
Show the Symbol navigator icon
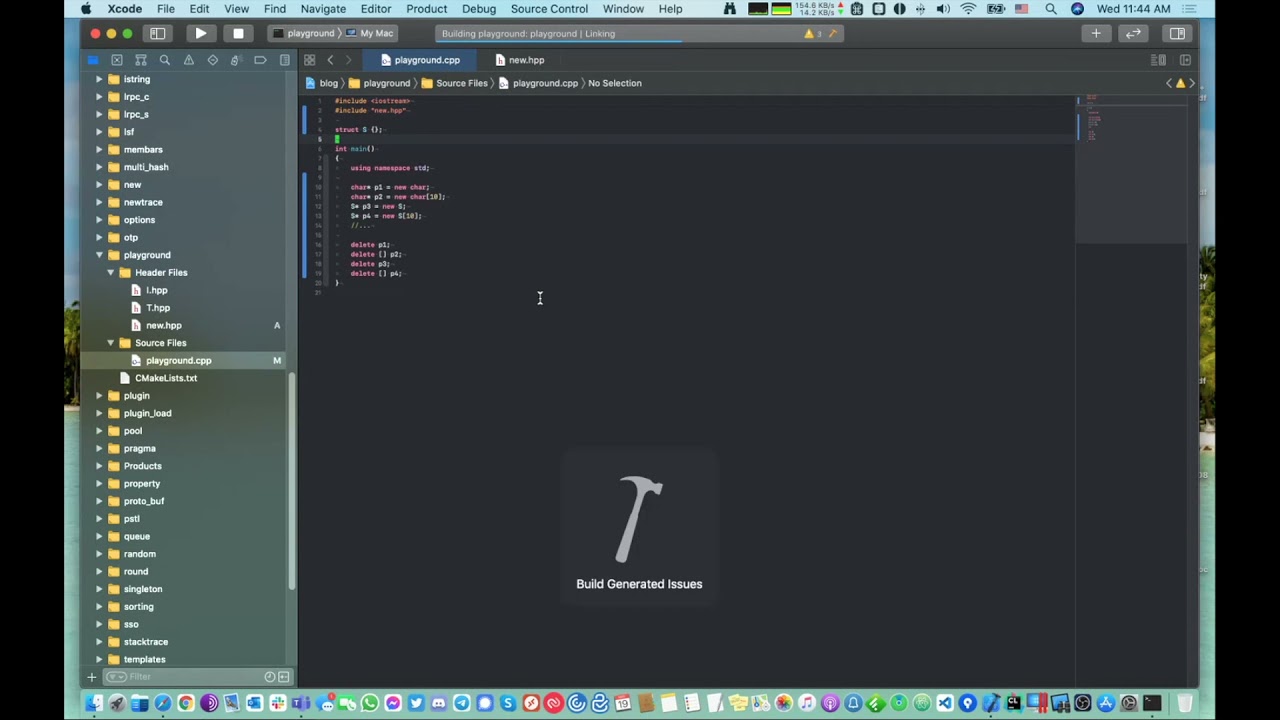(x=141, y=60)
